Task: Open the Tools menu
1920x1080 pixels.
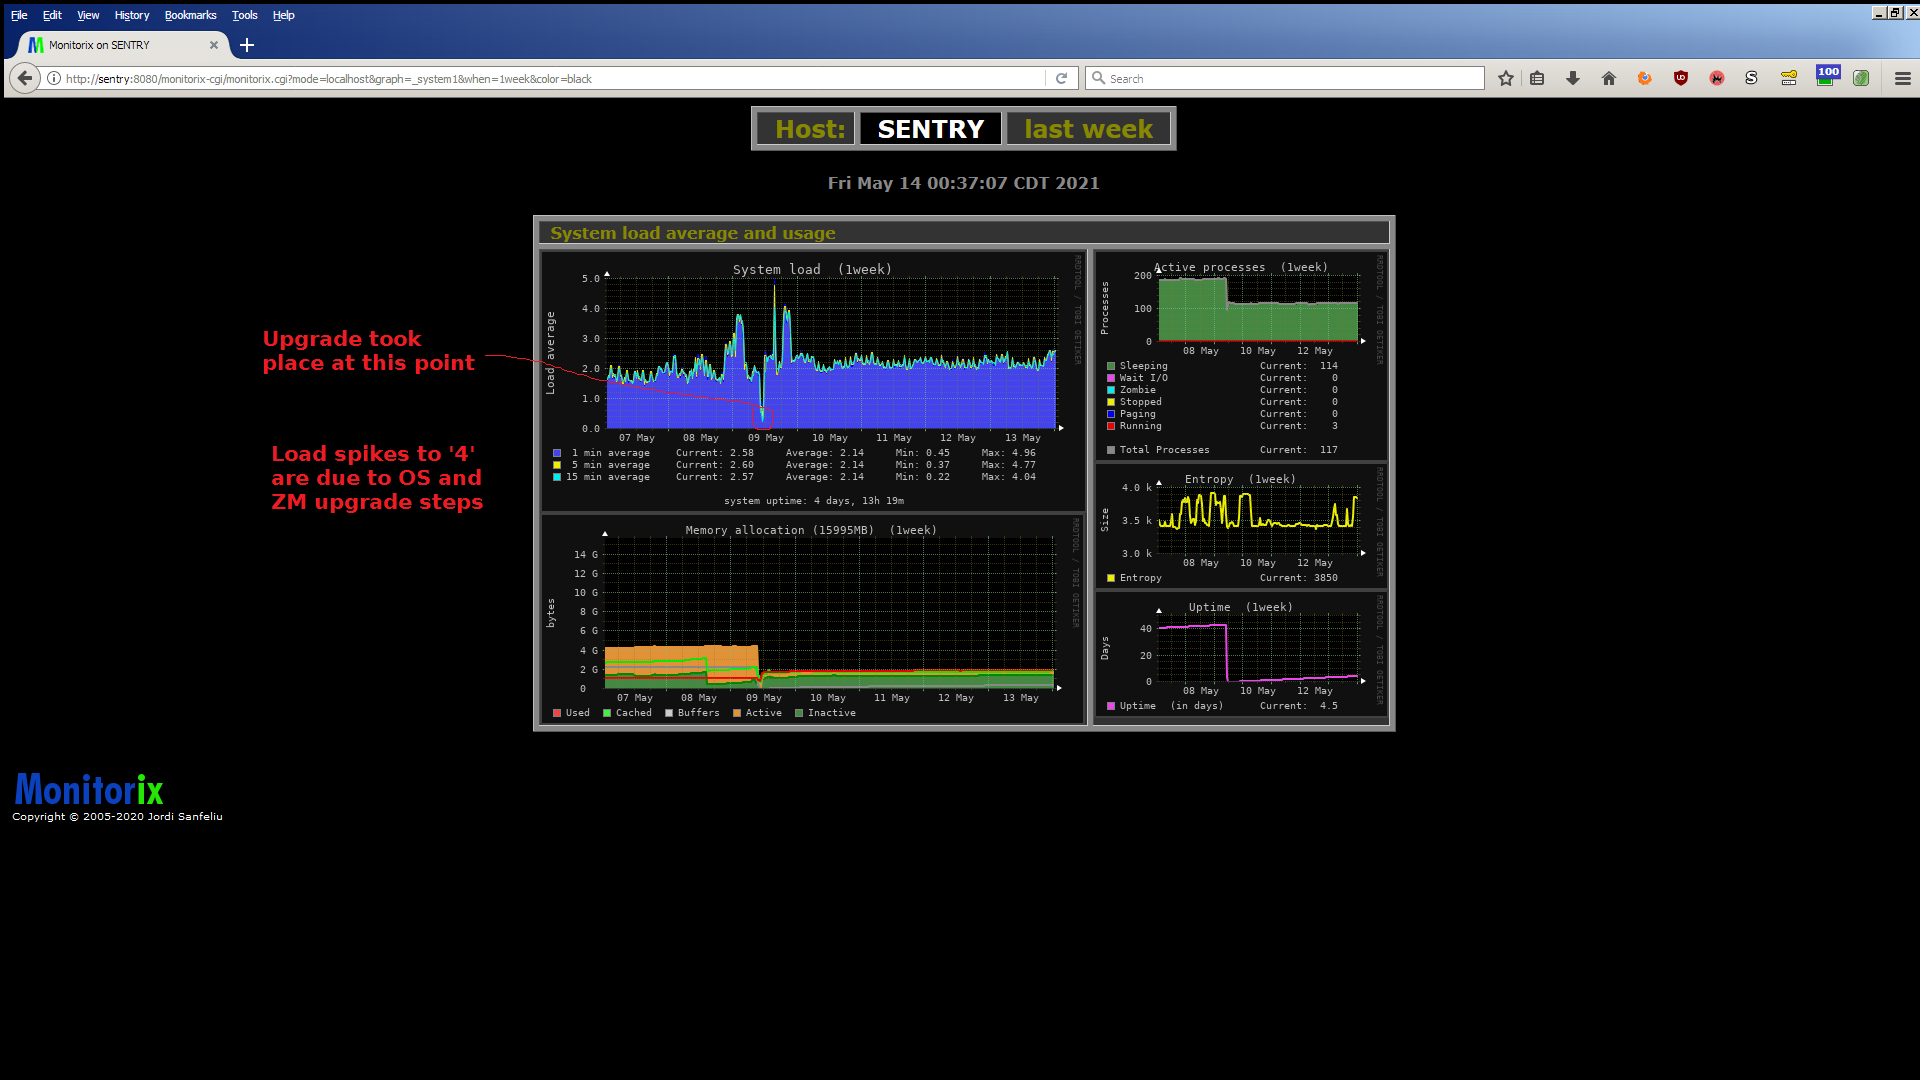Action: [x=244, y=15]
